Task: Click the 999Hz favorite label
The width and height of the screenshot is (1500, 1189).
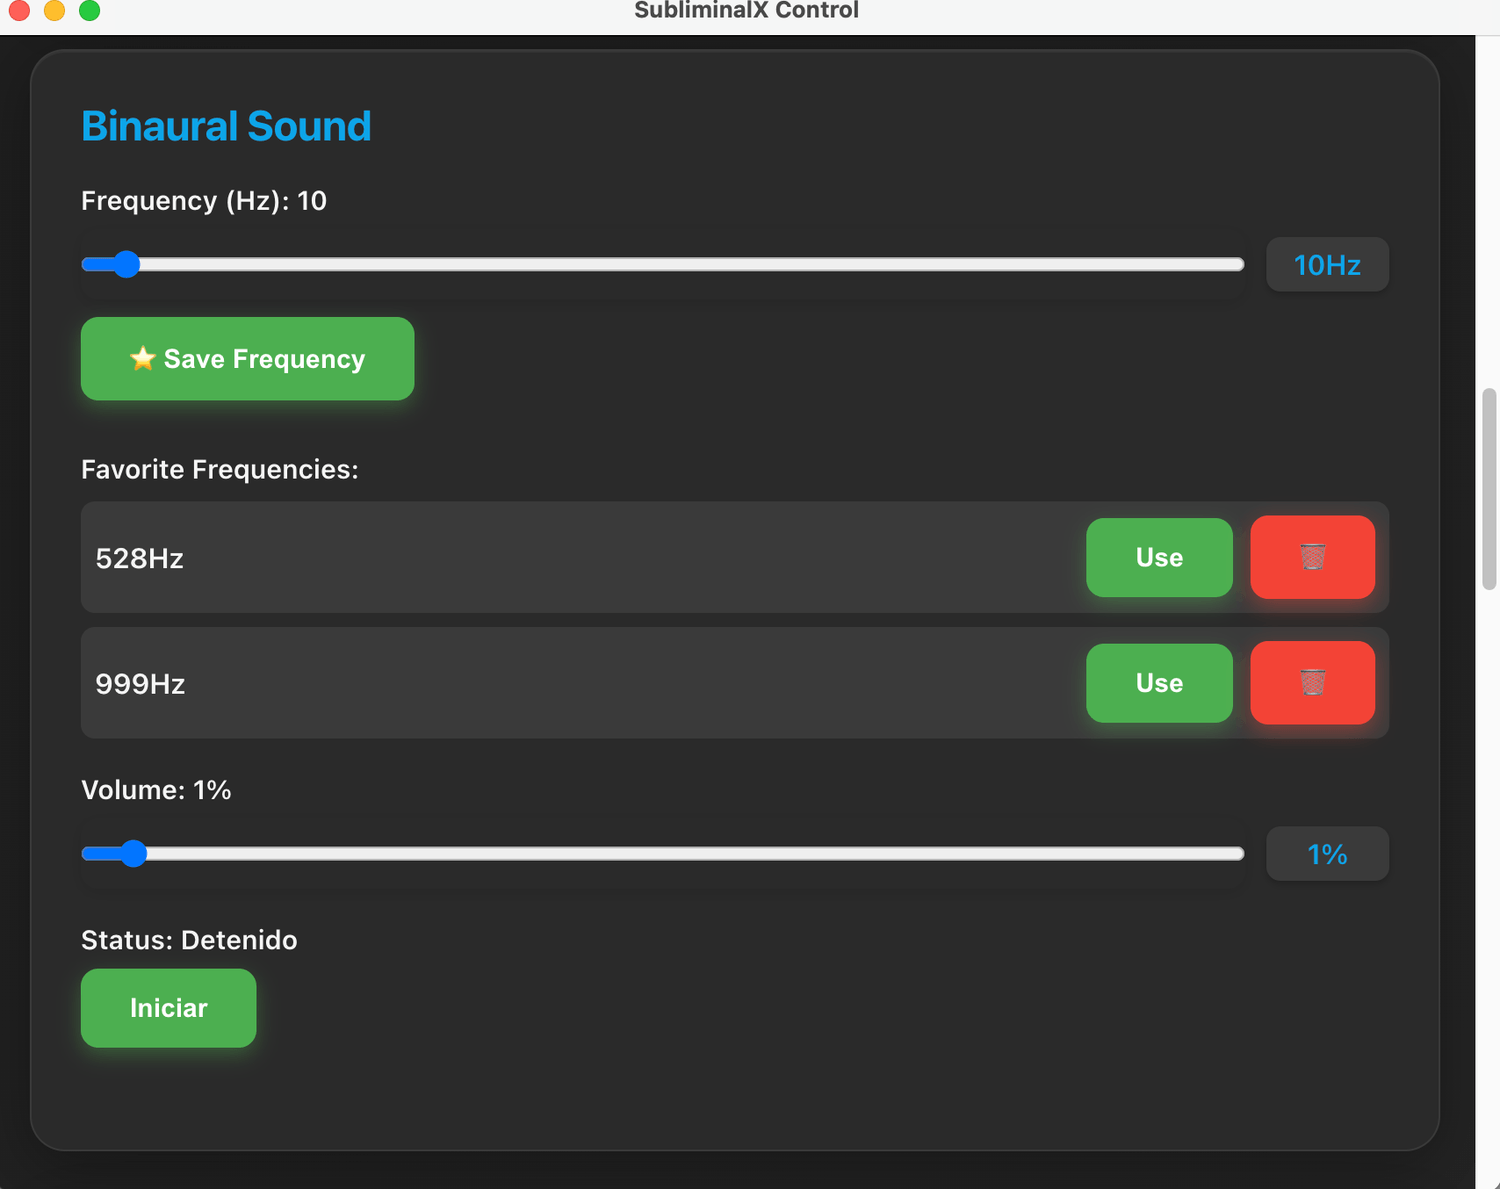Action: [x=140, y=684]
